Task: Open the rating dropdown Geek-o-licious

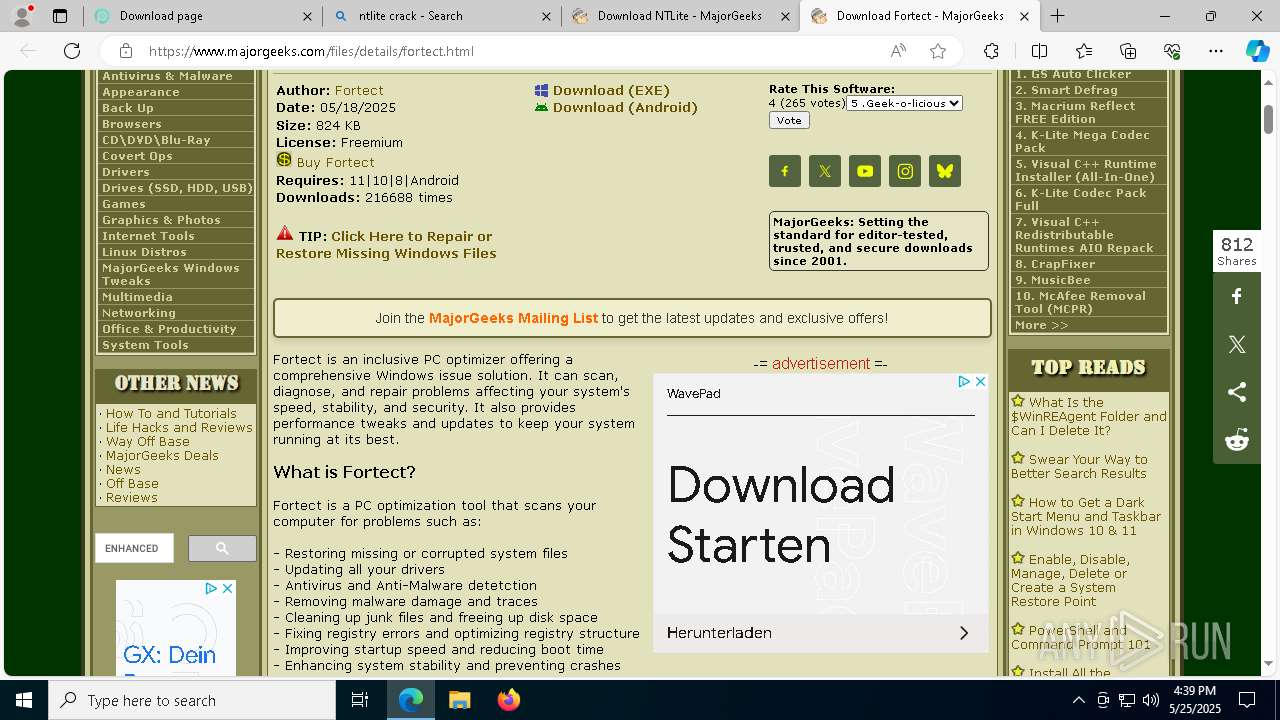Action: click(904, 103)
